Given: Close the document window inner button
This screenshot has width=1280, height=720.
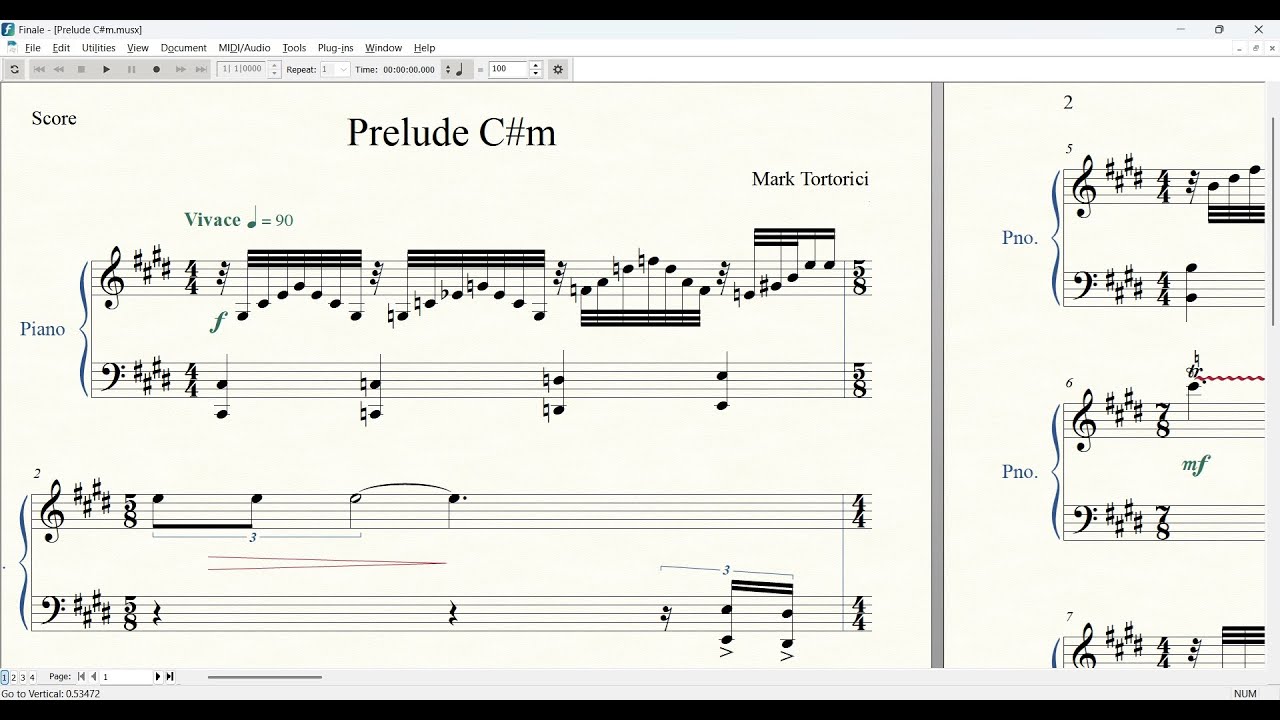Looking at the screenshot, I should pos(1271,48).
